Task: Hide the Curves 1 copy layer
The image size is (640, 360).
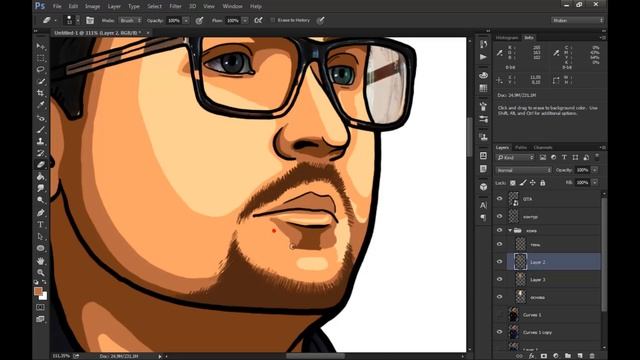Action: pos(500,332)
